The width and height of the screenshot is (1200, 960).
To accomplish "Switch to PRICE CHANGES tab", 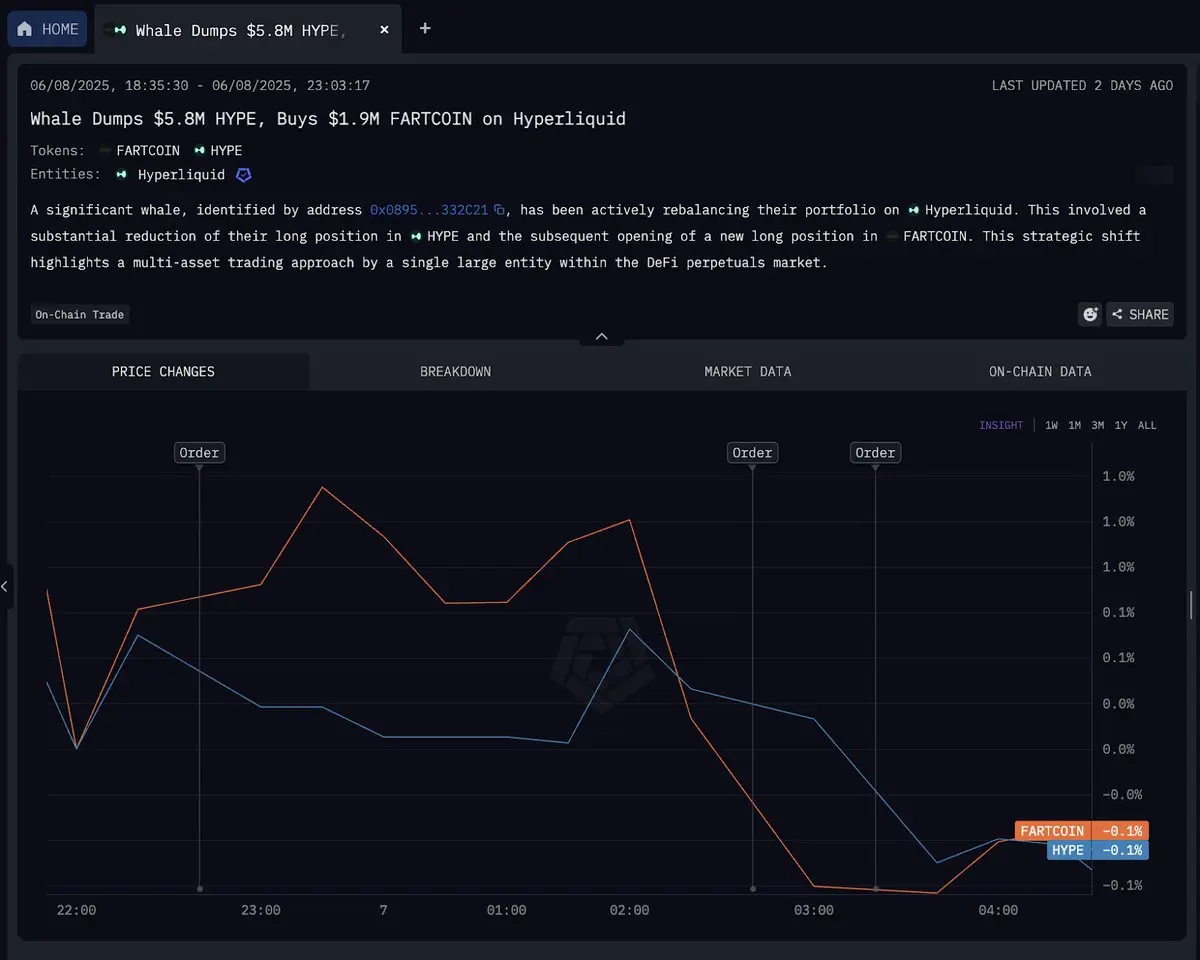I will click(163, 371).
